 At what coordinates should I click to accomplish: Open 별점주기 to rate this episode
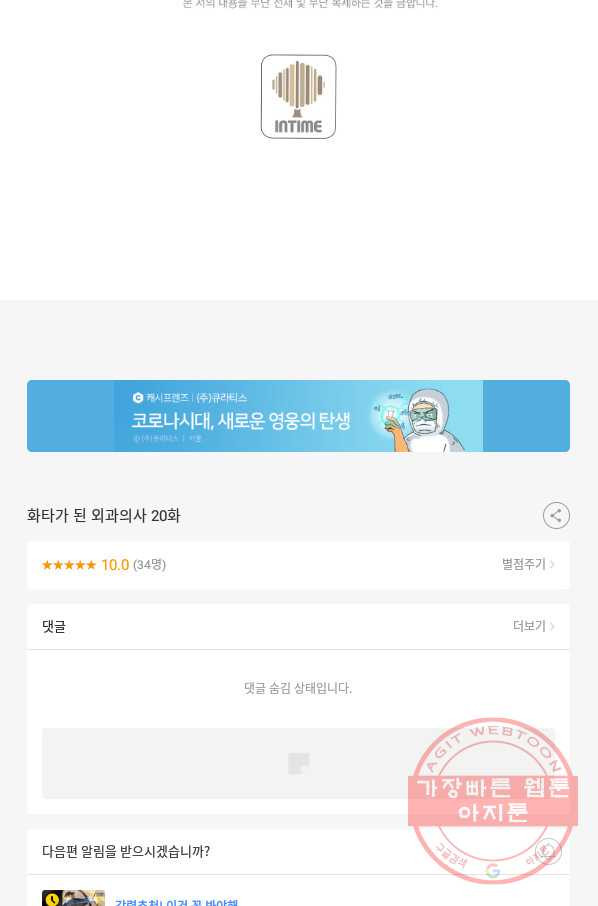(528, 564)
